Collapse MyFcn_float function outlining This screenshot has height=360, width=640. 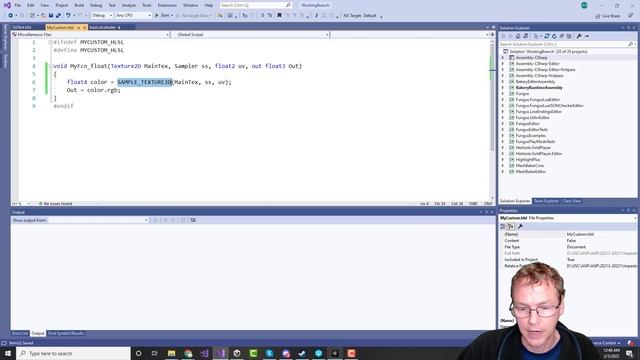pyautogui.click(x=51, y=66)
